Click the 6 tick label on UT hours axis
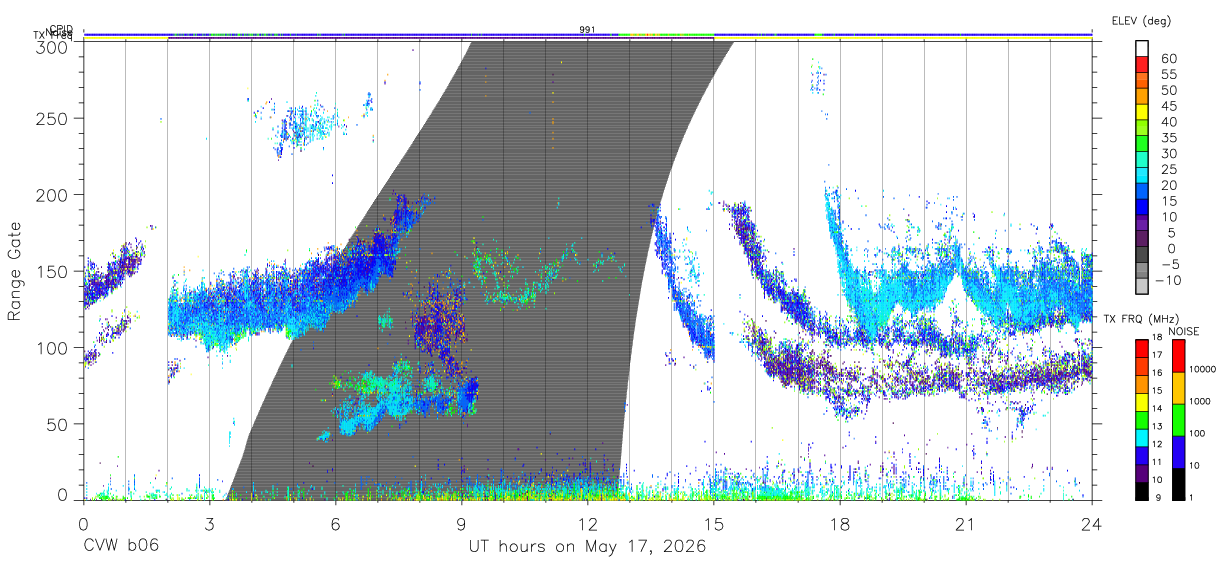1228x567 pixels. (x=335, y=524)
